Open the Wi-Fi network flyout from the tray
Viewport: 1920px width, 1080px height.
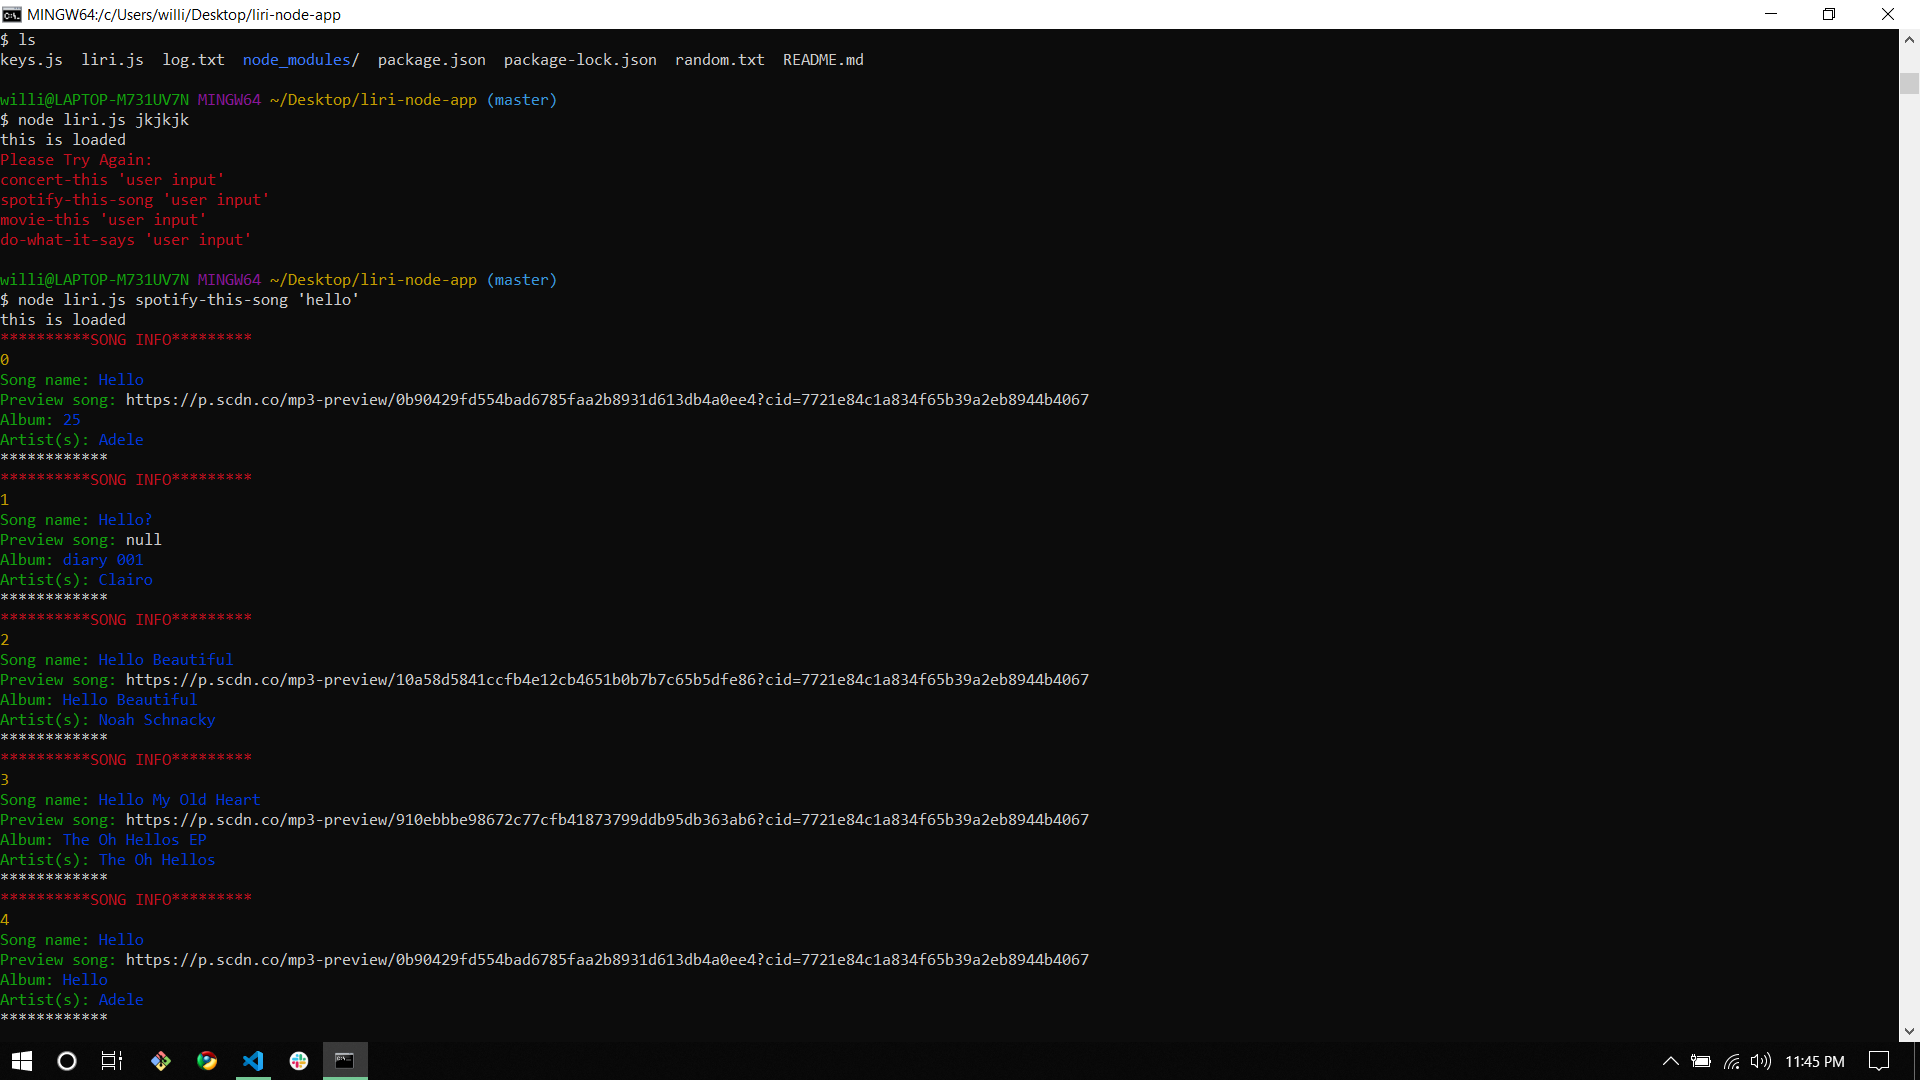(x=1730, y=1062)
